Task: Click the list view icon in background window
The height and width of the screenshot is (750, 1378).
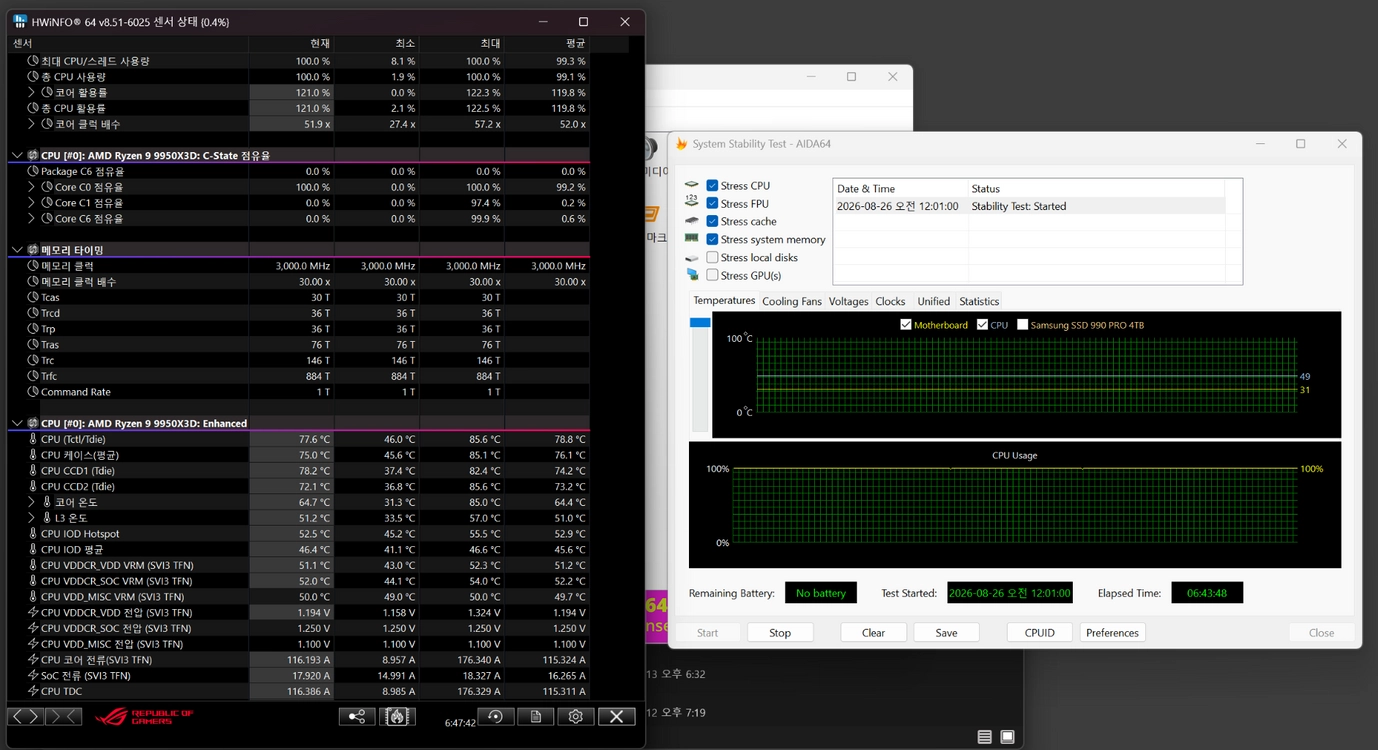Action: tap(985, 737)
